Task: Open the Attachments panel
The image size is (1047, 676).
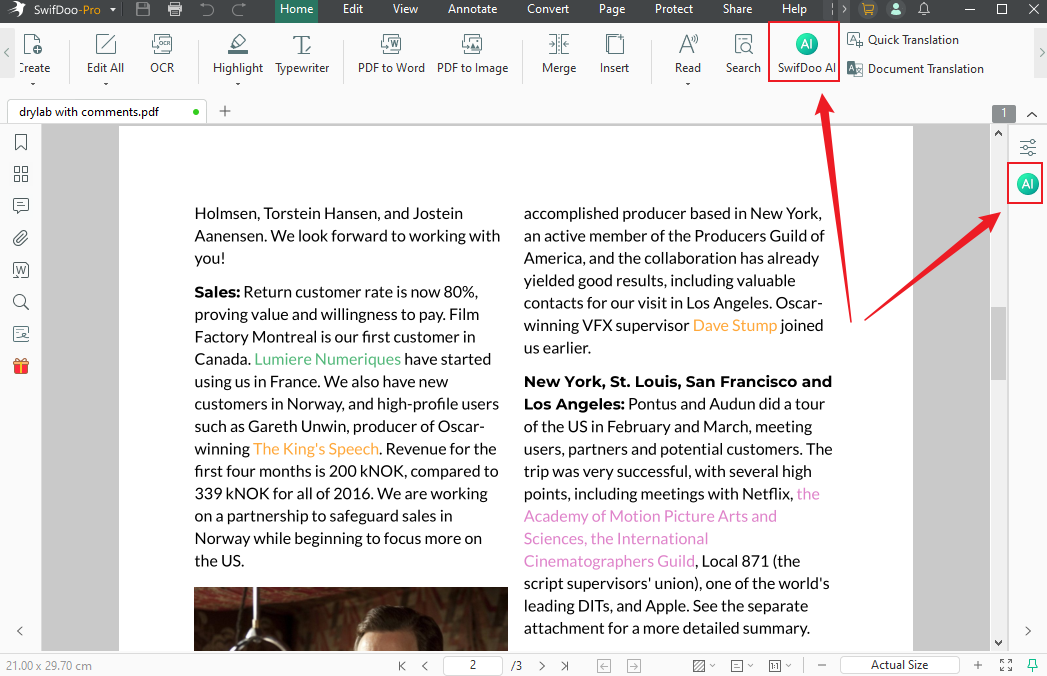Action: [x=20, y=238]
